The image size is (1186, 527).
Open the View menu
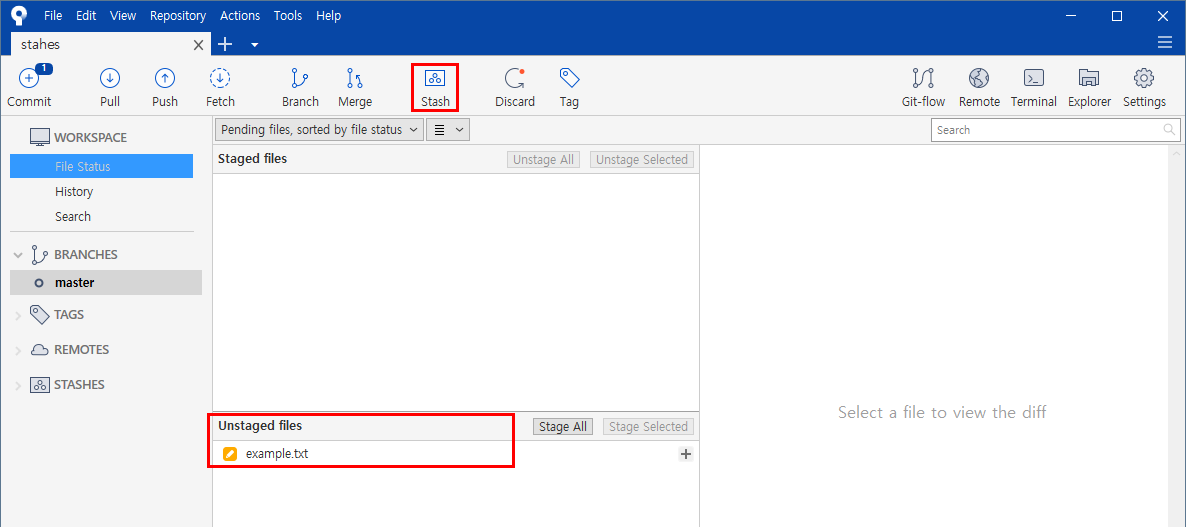click(123, 15)
